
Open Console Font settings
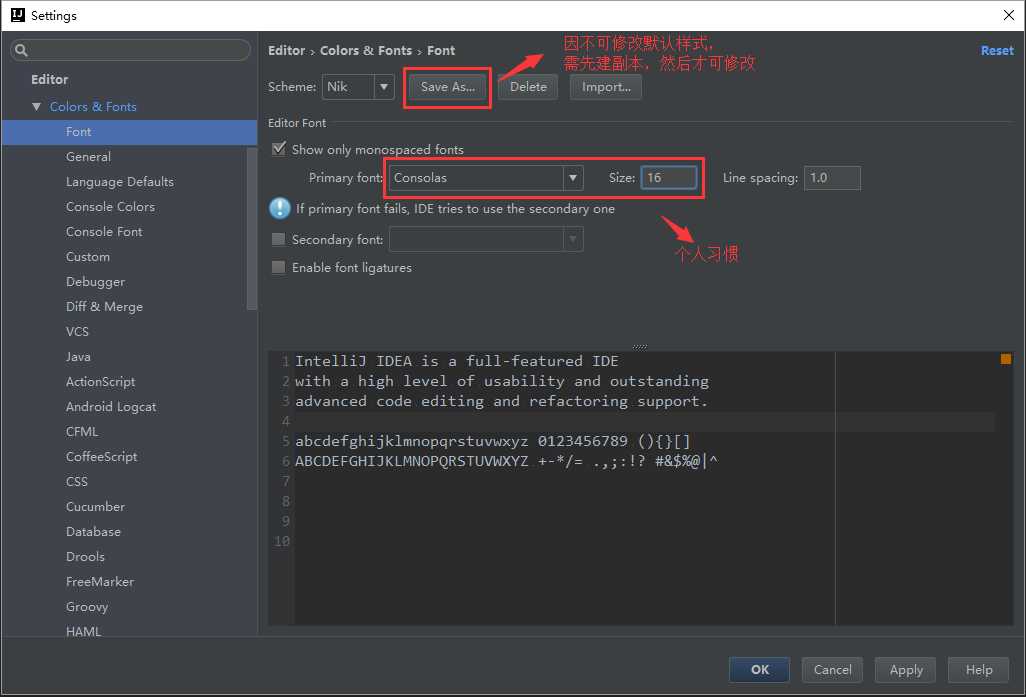[103, 232]
